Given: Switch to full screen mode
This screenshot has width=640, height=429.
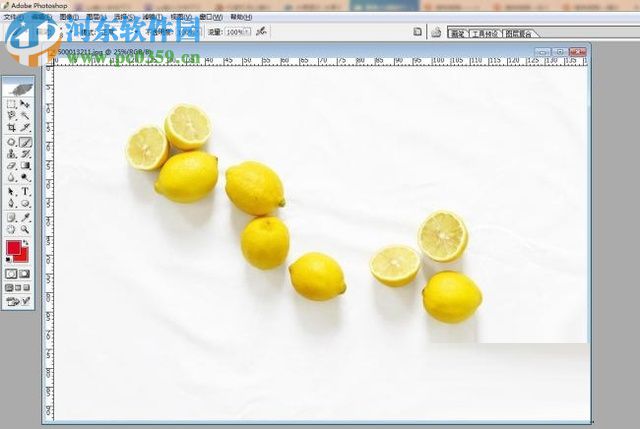Looking at the screenshot, I should (x=27, y=288).
